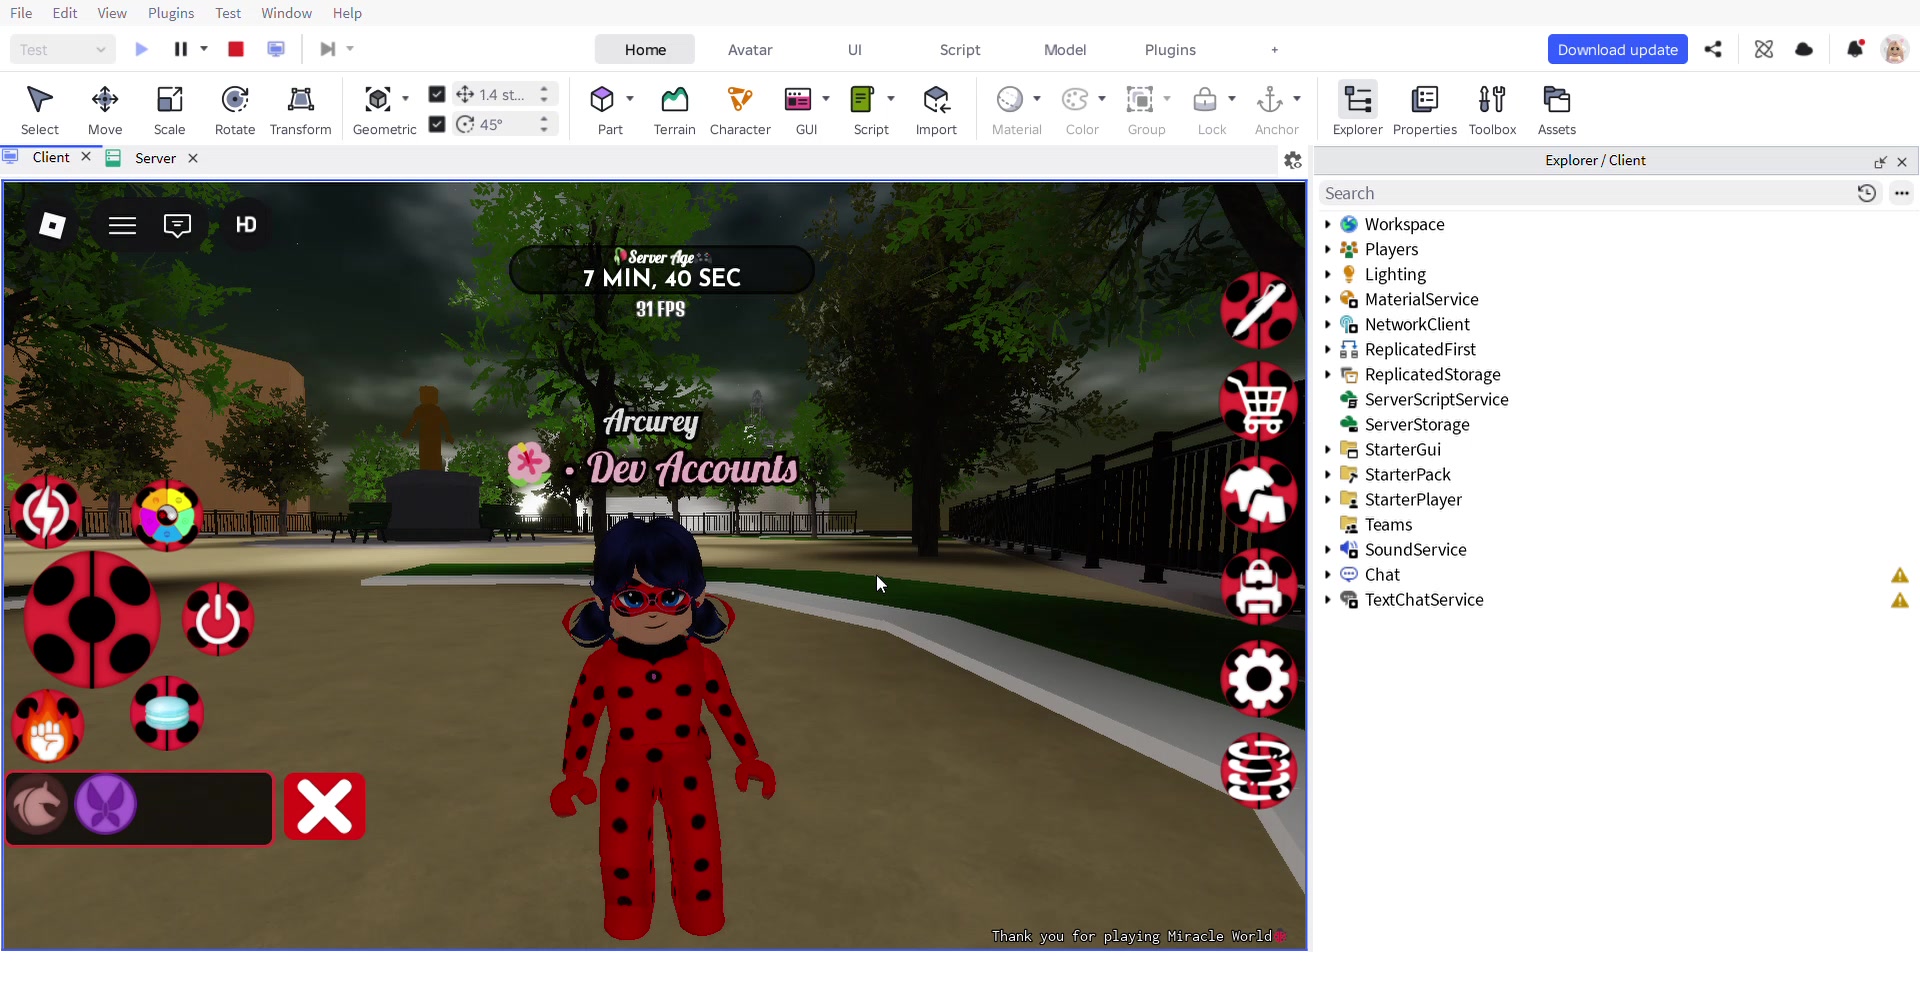Expand the Lighting tree node

(x=1327, y=275)
